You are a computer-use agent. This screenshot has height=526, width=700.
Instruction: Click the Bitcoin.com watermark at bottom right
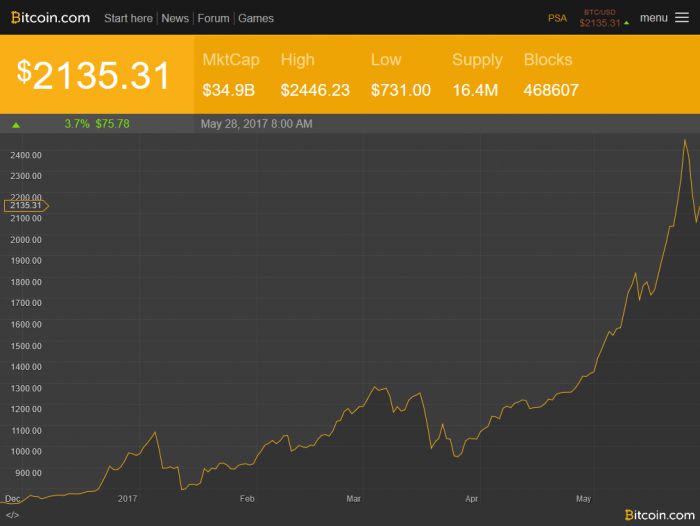[x=659, y=514]
